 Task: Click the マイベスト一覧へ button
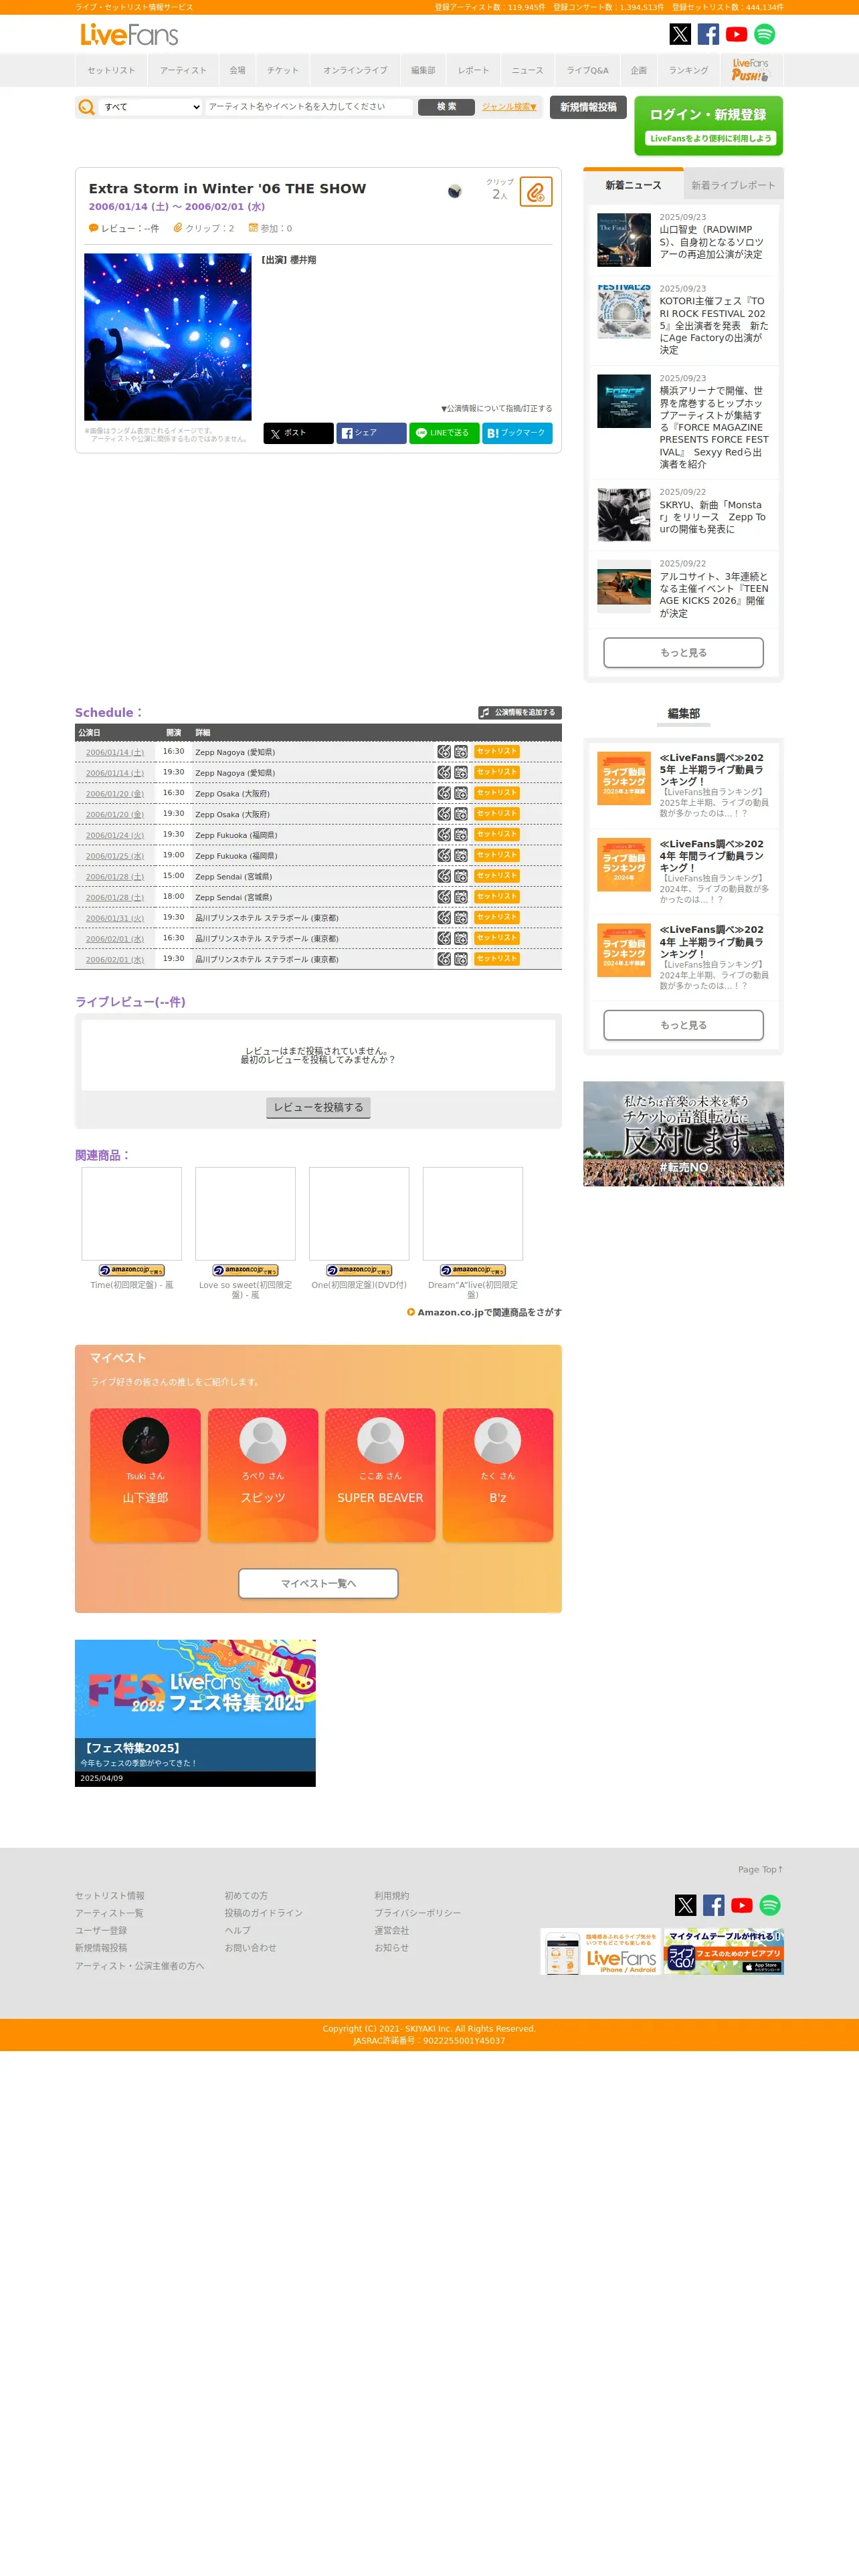(x=318, y=1583)
